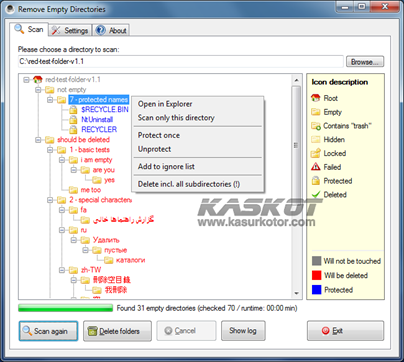Collapse the 'fa' folder node

(x=62, y=210)
